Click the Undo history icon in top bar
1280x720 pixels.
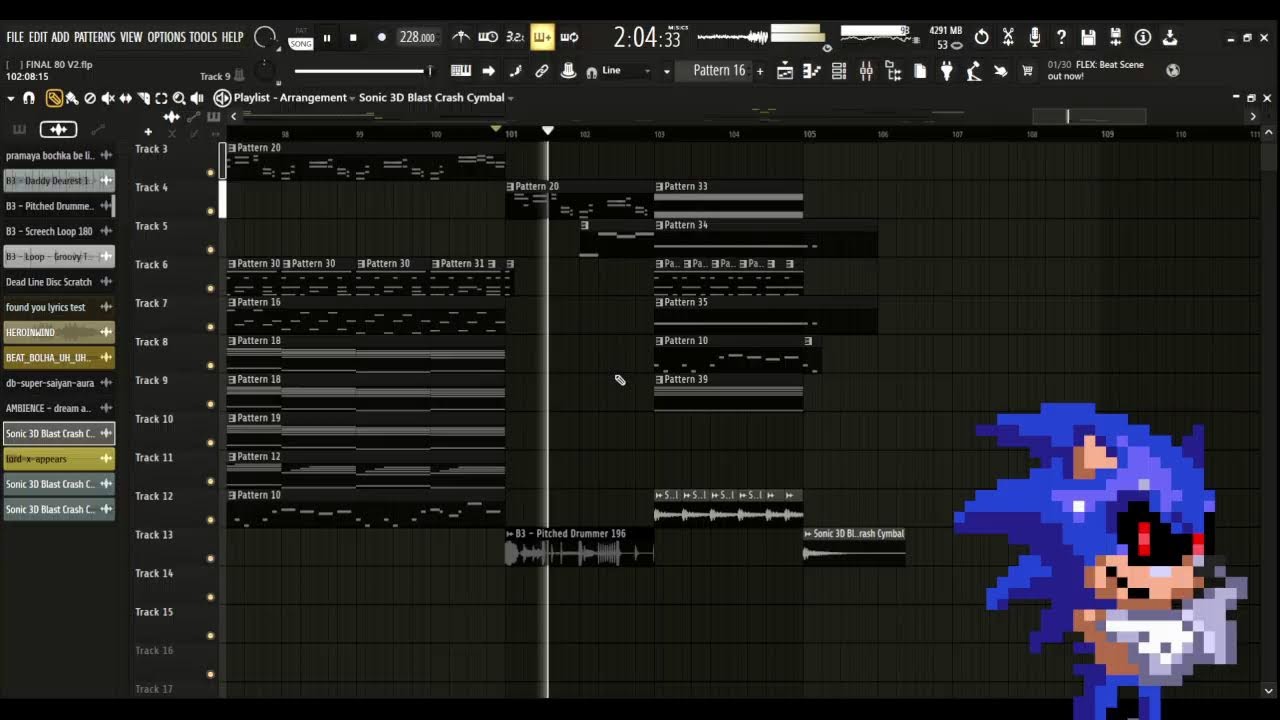[x=981, y=37]
